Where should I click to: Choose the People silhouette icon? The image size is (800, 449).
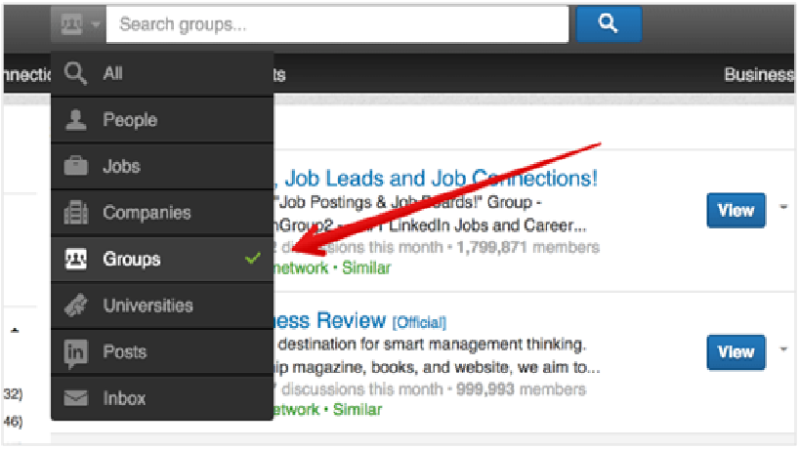[76, 120]
